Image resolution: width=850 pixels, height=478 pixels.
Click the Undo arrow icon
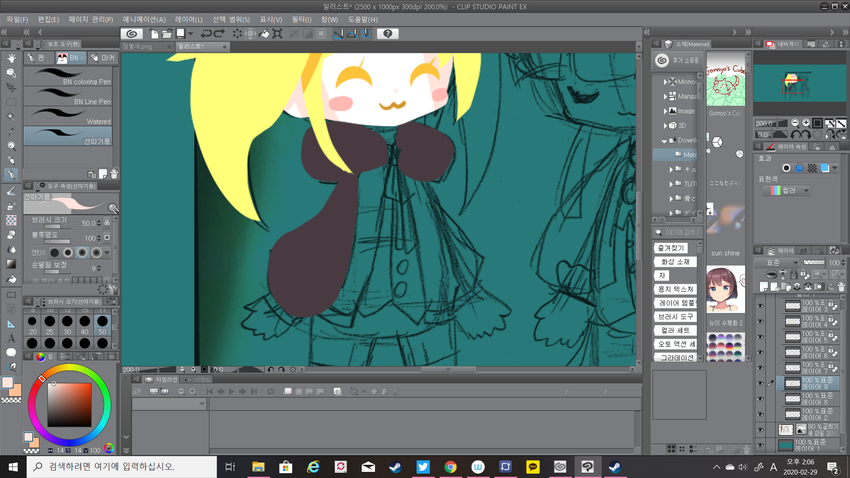[x=206, y=34]
